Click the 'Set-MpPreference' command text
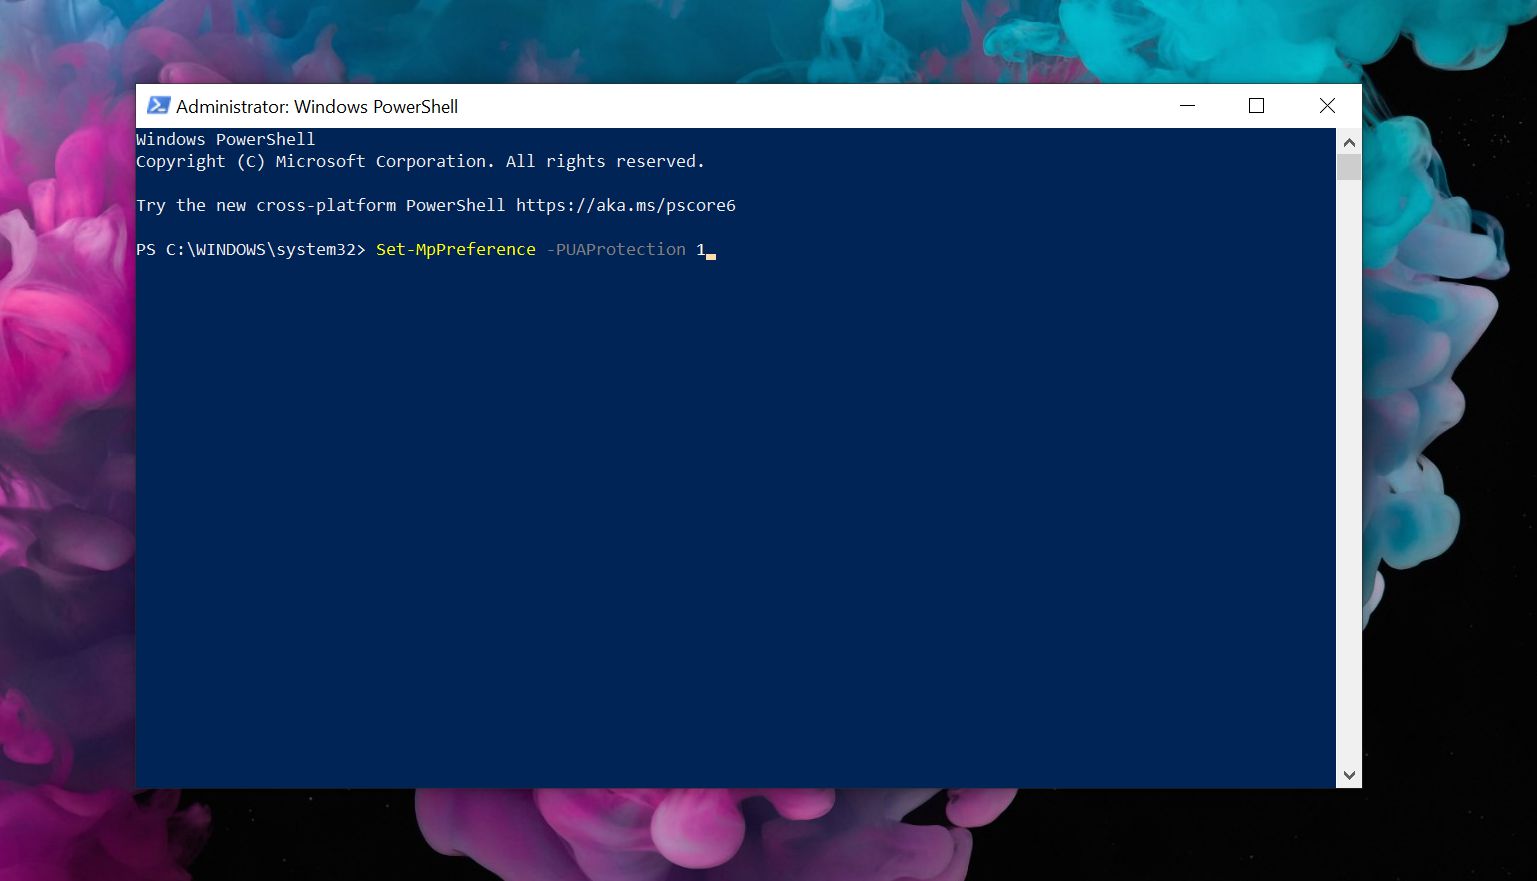 pyautogui.click(x=456, y=249)
